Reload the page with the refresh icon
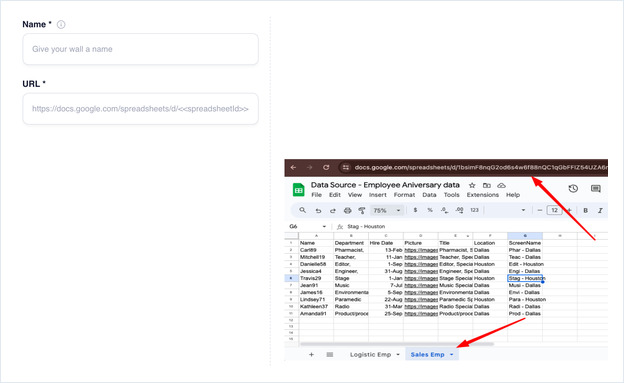Image resolution: width=624 pixels, height=383 pixels. click(326, 168)
